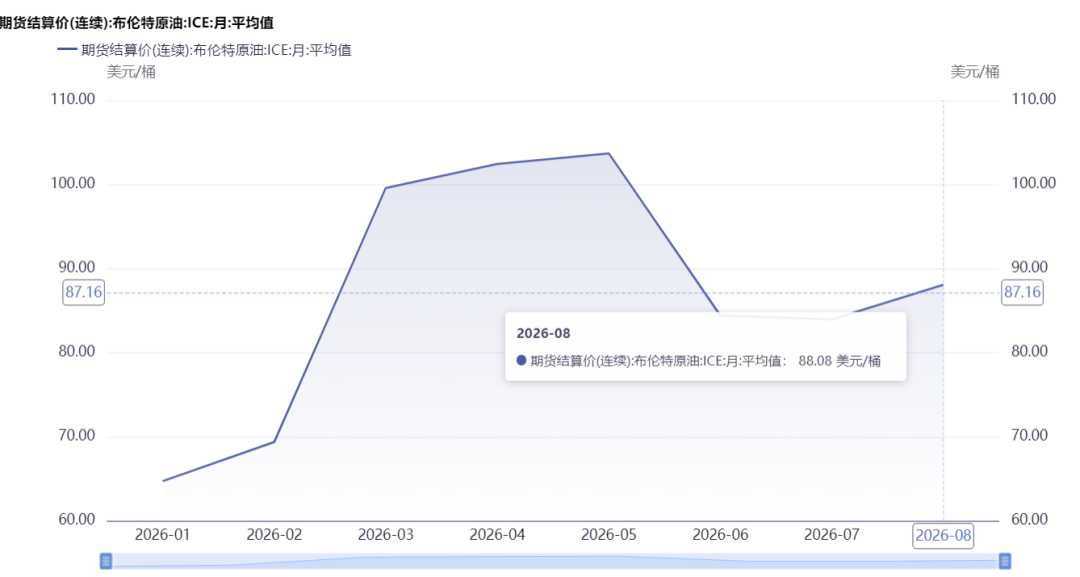This screenshot has height=577, width=1080.
Task: Click the 110.00 label on the left axis
Action: click(x=73, y=99)
